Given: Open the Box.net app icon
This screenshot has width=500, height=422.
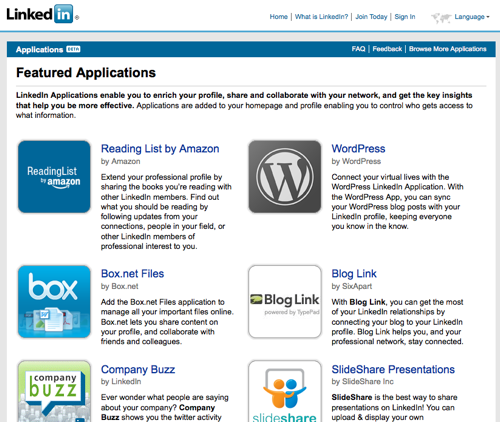Looking at the screenshot, I should (x=54, y=302).
